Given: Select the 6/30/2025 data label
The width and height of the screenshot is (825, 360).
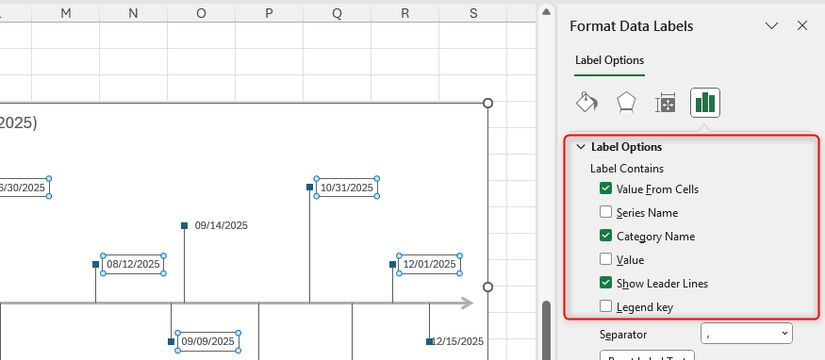Looking at the screenshot, I should pos(24,187).
